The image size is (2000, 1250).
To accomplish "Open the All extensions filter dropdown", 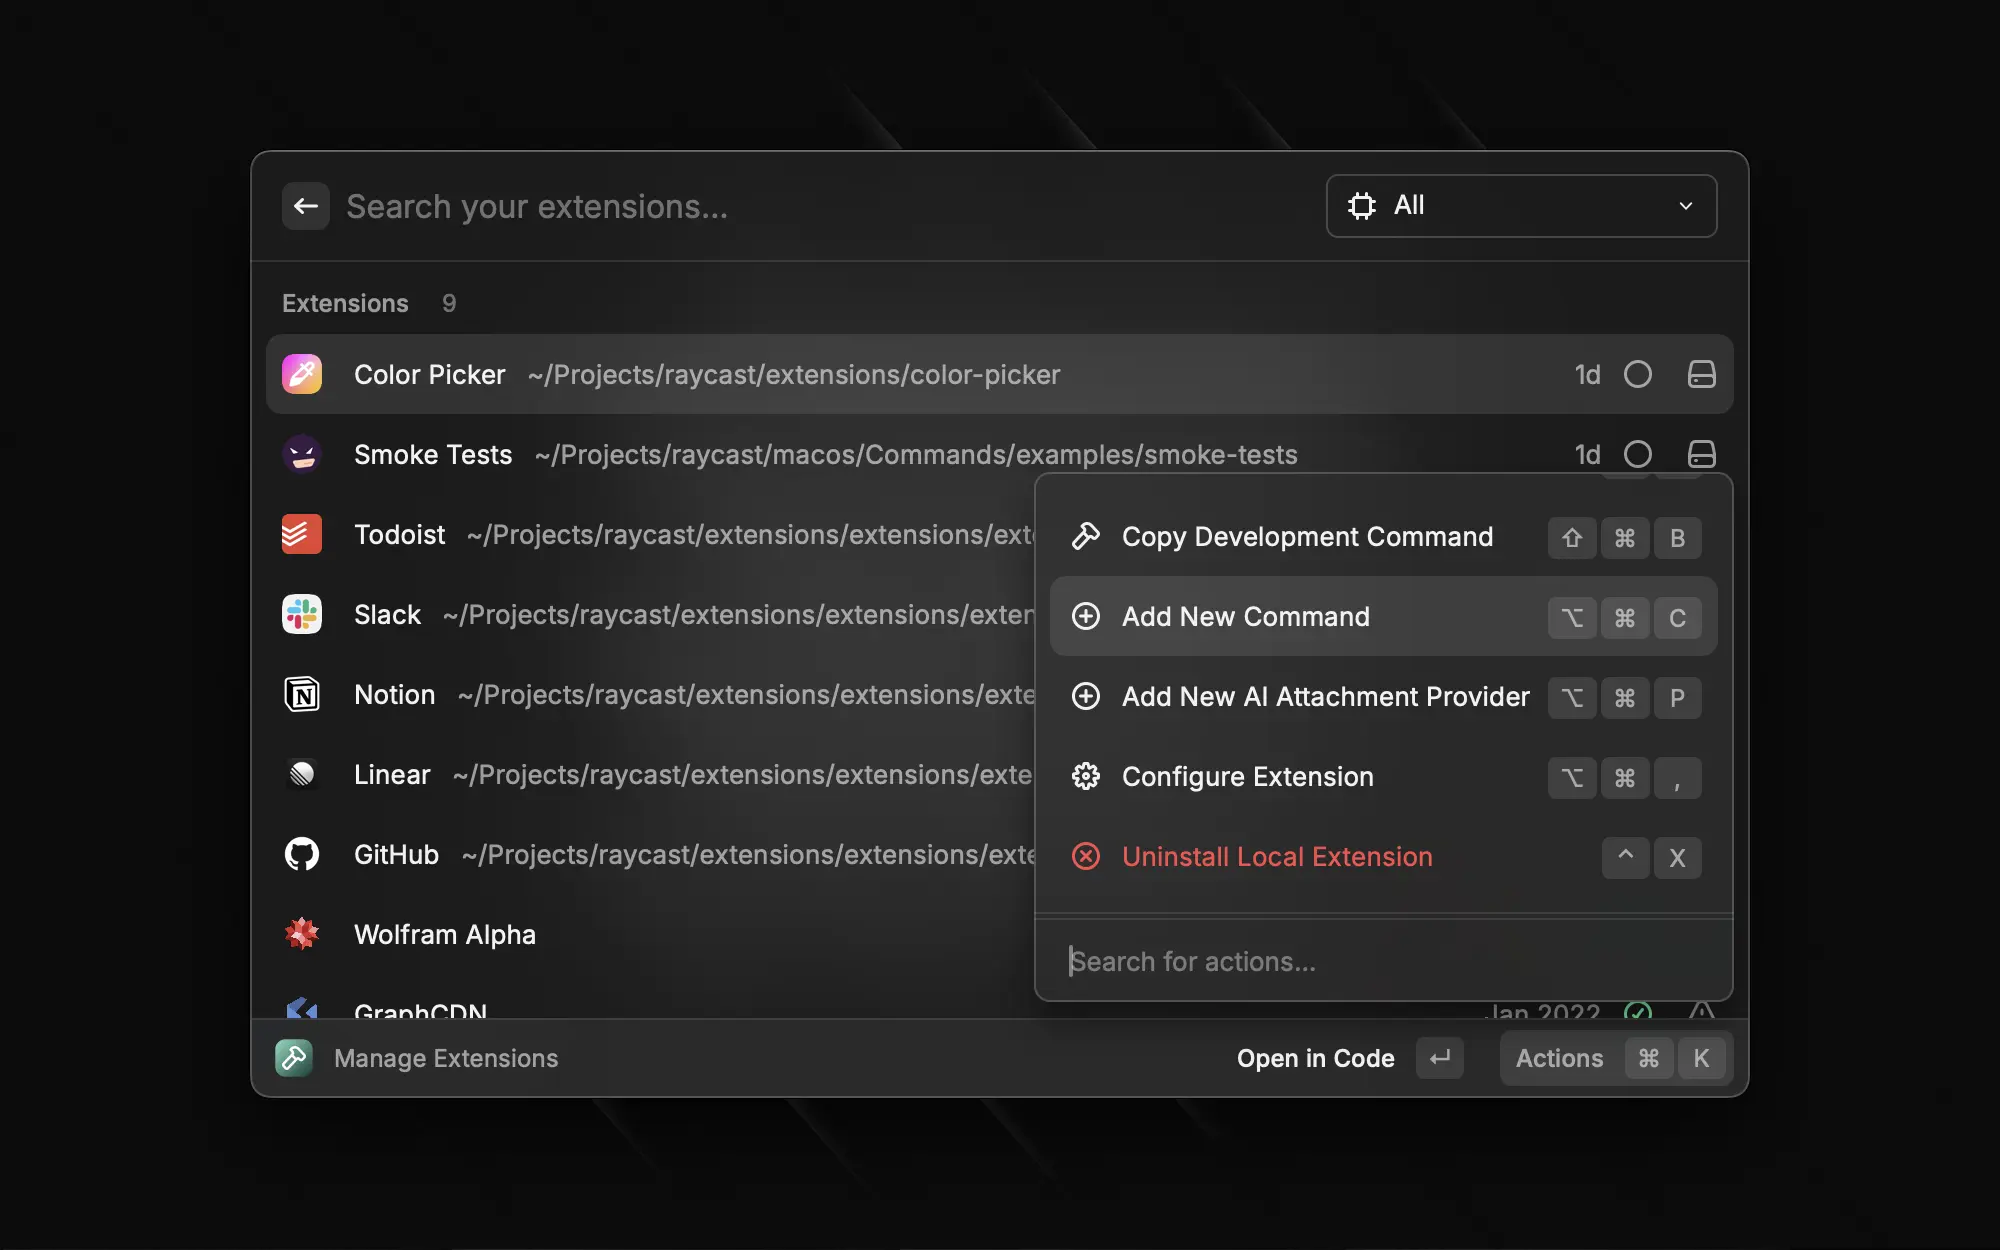I will click(1521, 206).
